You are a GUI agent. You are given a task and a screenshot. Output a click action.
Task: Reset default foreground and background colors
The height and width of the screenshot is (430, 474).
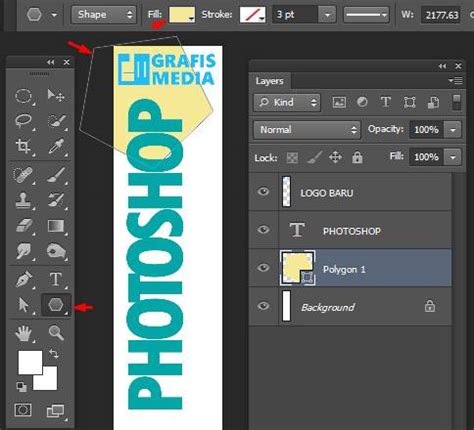tap(22, 387)
